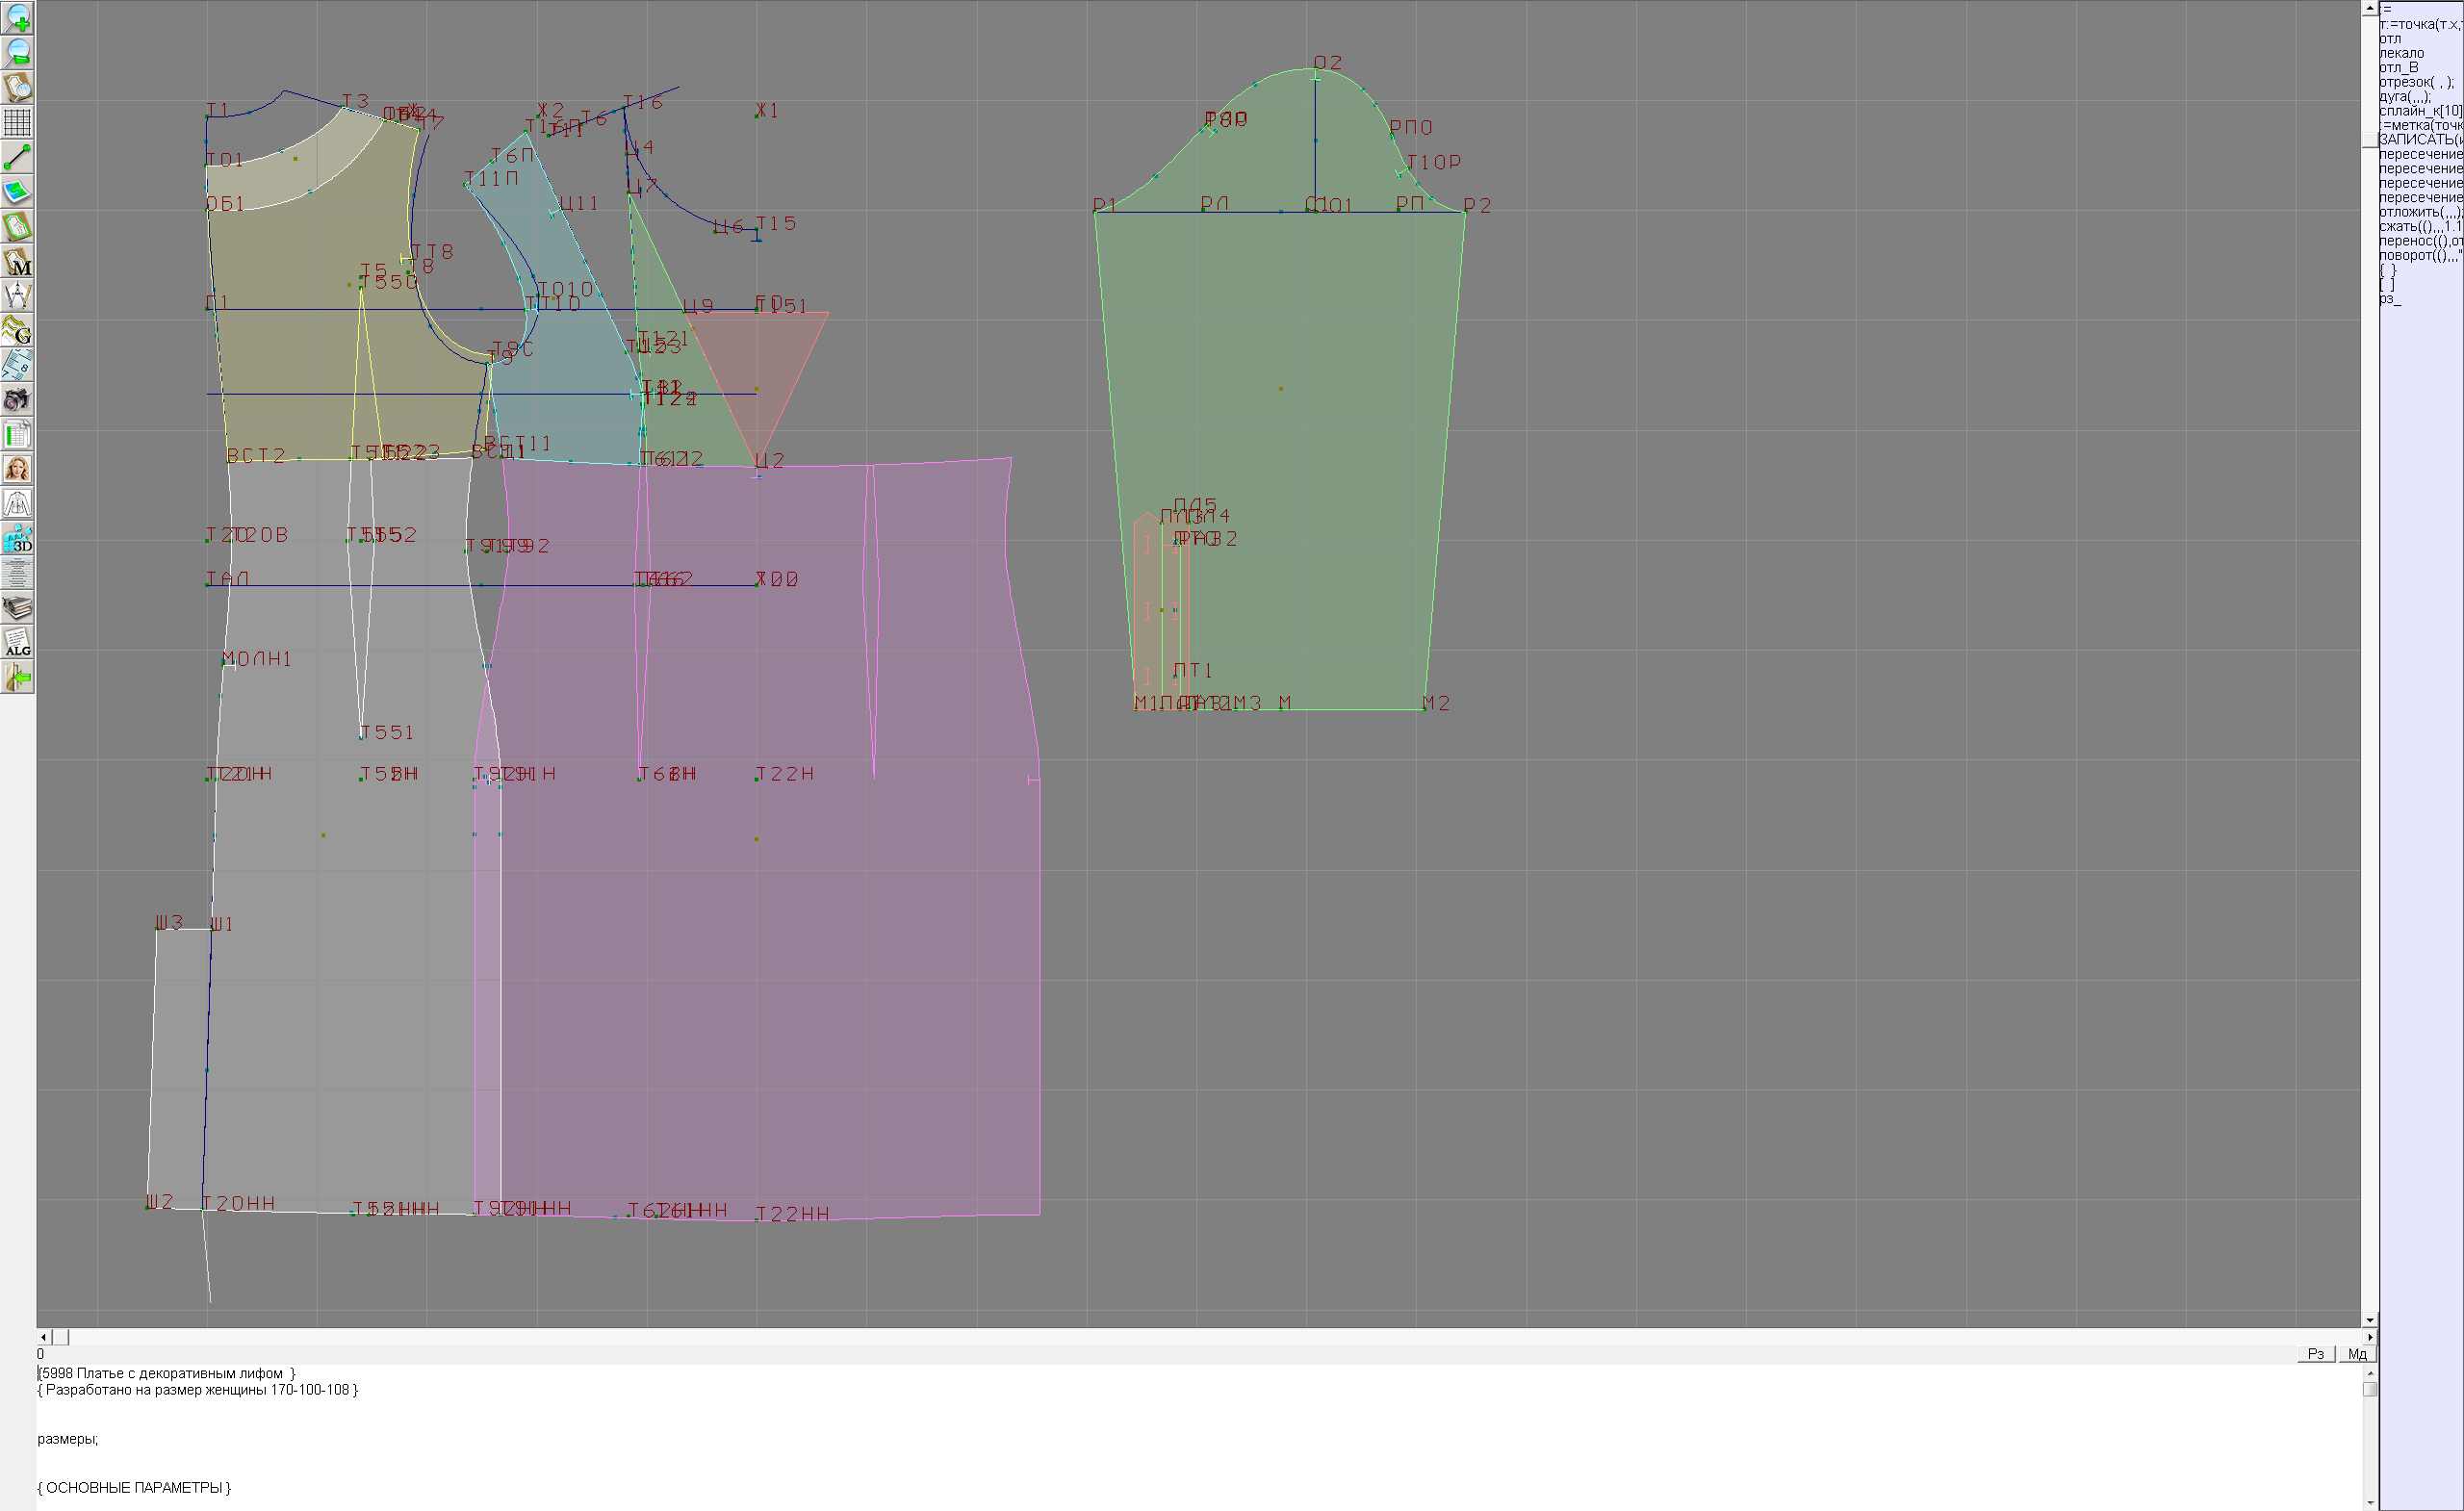Image resolution: width=2464 pixels, height=1511 pixels.
Task: Click the woman's face portrait icon
Action: pos(17,469)
